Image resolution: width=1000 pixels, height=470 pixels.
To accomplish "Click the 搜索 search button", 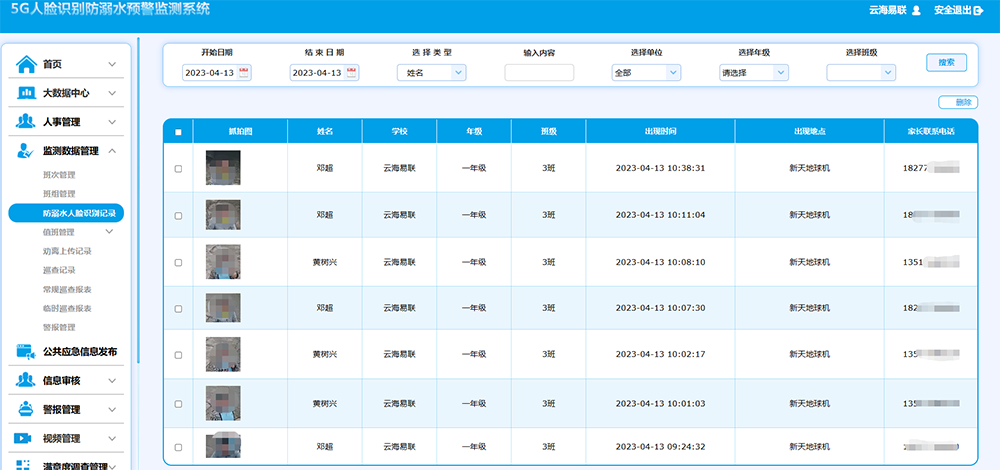I will point(946,63).
